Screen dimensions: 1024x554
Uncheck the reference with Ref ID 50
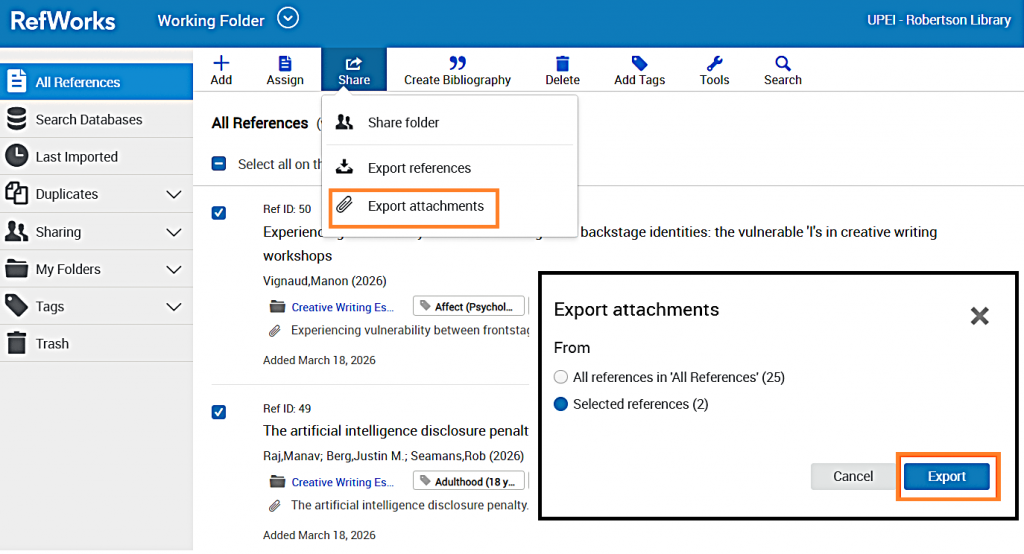pyautogui.click(x=219, y=212)
